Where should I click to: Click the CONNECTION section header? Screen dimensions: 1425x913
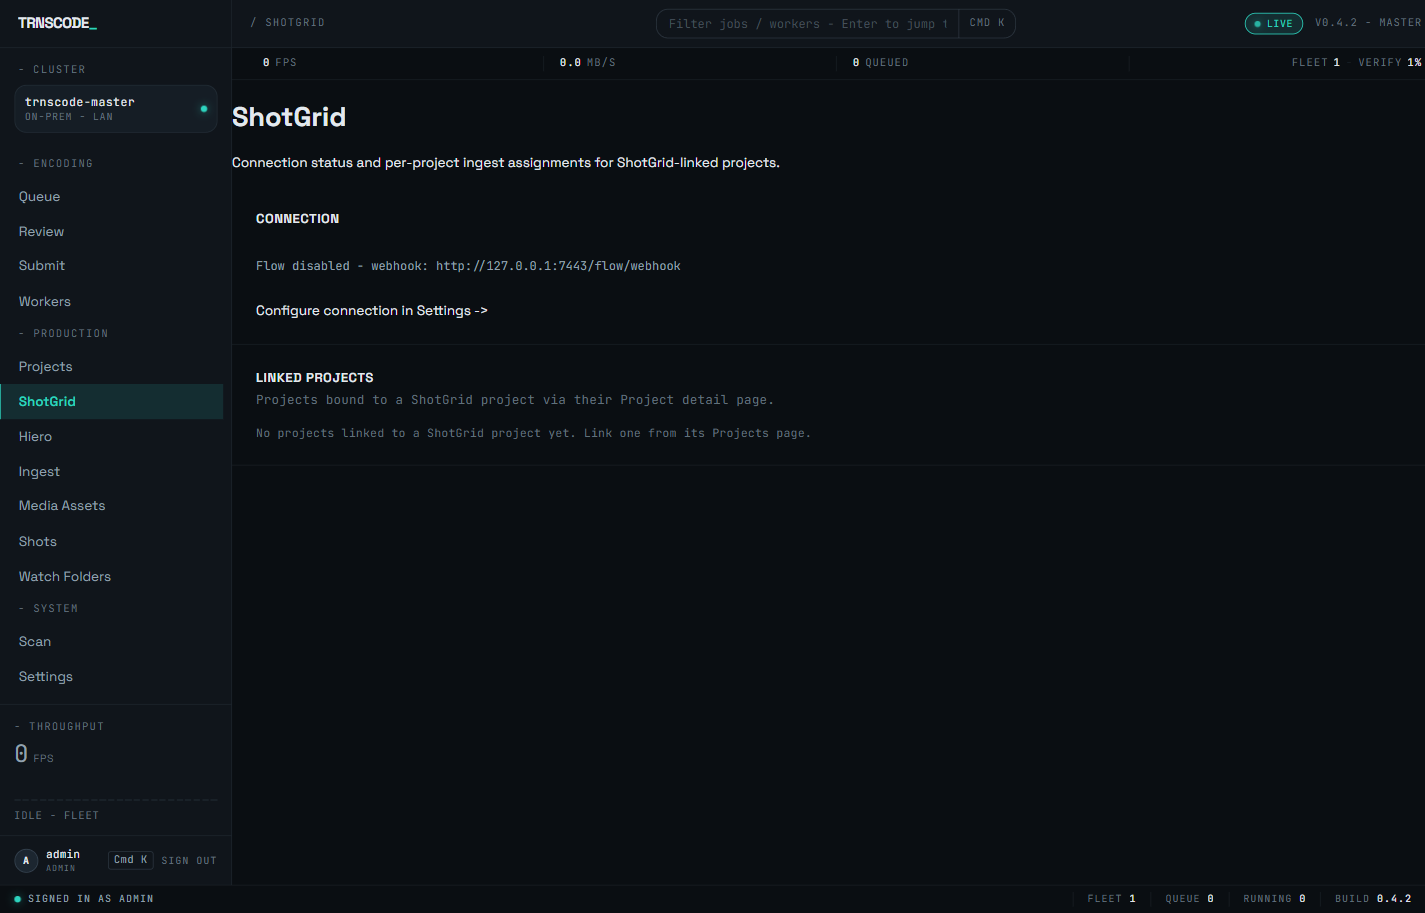click(x=297, y=219)
